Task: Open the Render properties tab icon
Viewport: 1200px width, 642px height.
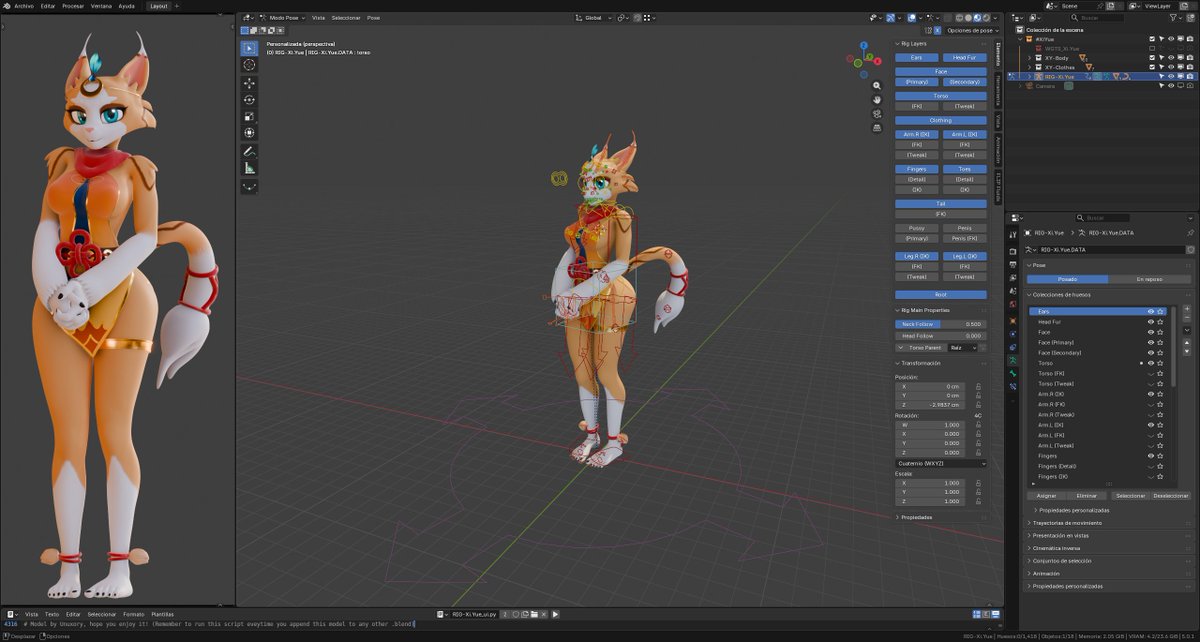Action: (x=1013, y=251)
